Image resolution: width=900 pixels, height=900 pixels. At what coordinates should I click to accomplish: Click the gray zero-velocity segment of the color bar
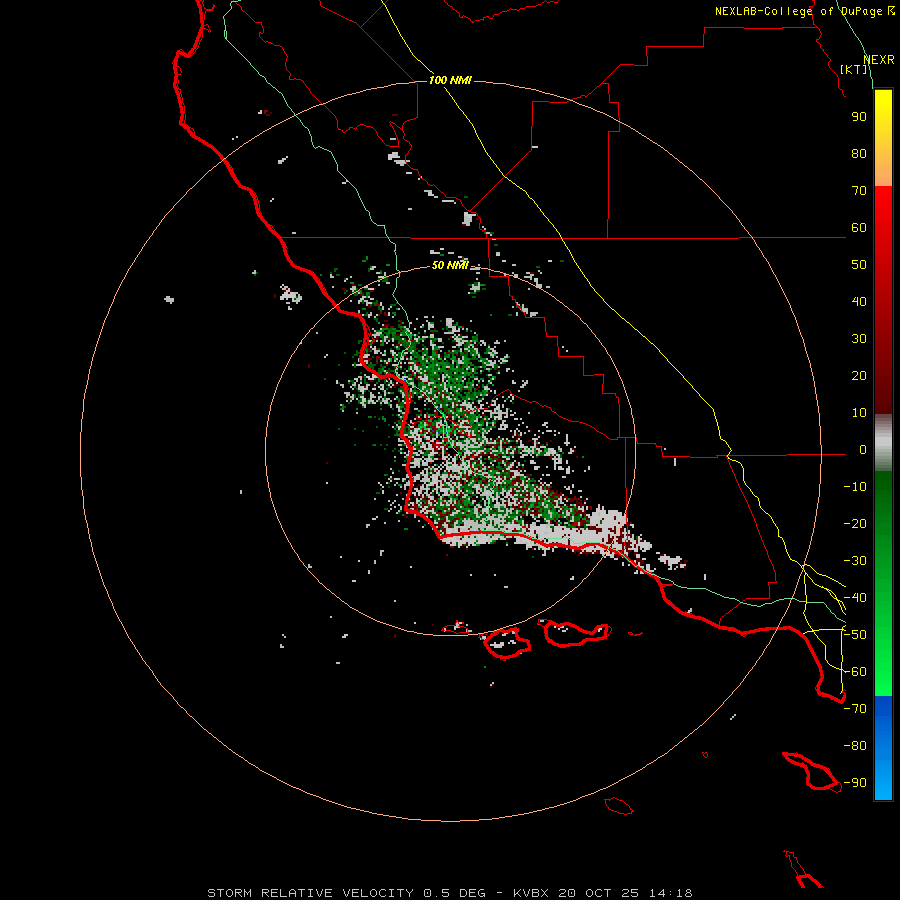tap(883, 443)
